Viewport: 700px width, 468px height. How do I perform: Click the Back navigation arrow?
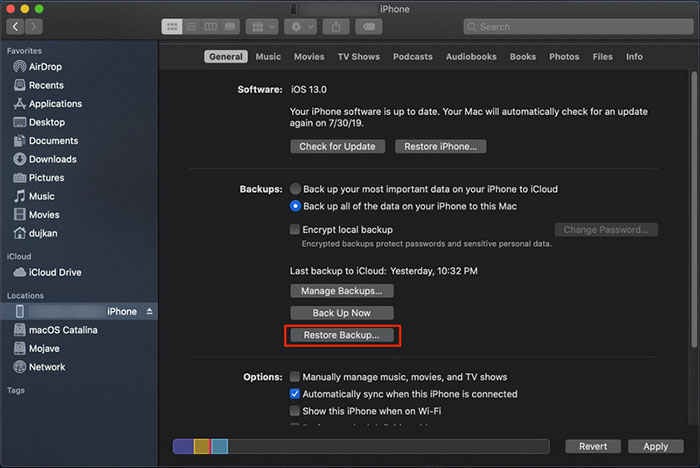[x=16, y=27]
